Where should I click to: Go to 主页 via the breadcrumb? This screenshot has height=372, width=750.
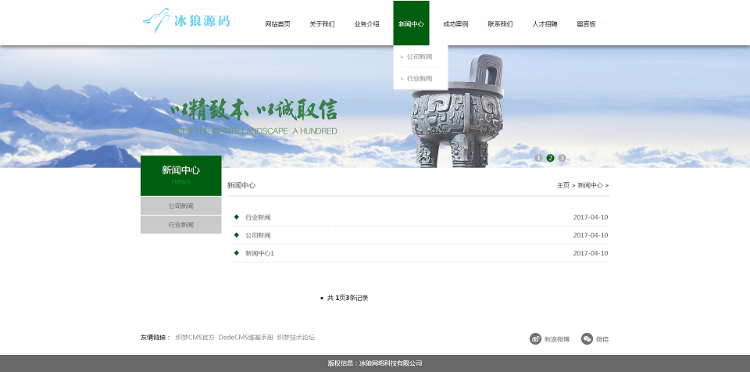(x=563, y=185)
